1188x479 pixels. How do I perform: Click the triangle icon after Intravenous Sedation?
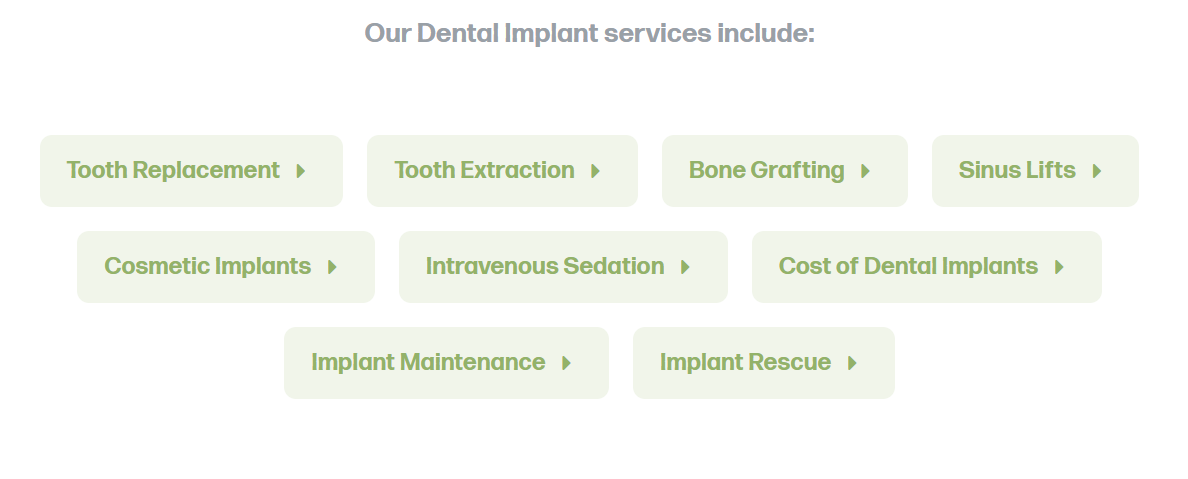click(x=685, y=267)
